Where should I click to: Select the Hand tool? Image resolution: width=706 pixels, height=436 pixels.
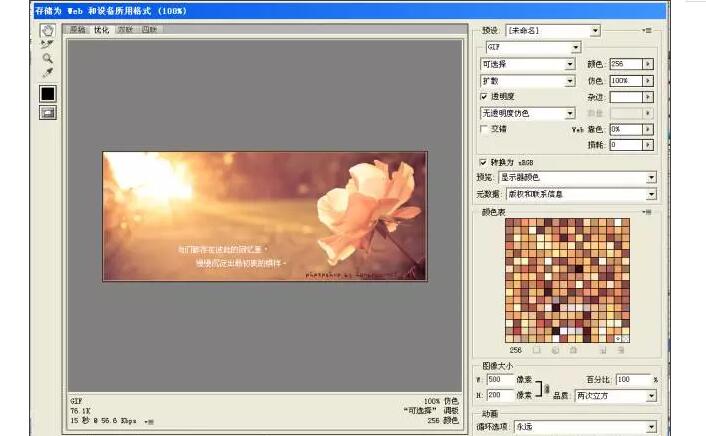[x=47, y=29]
